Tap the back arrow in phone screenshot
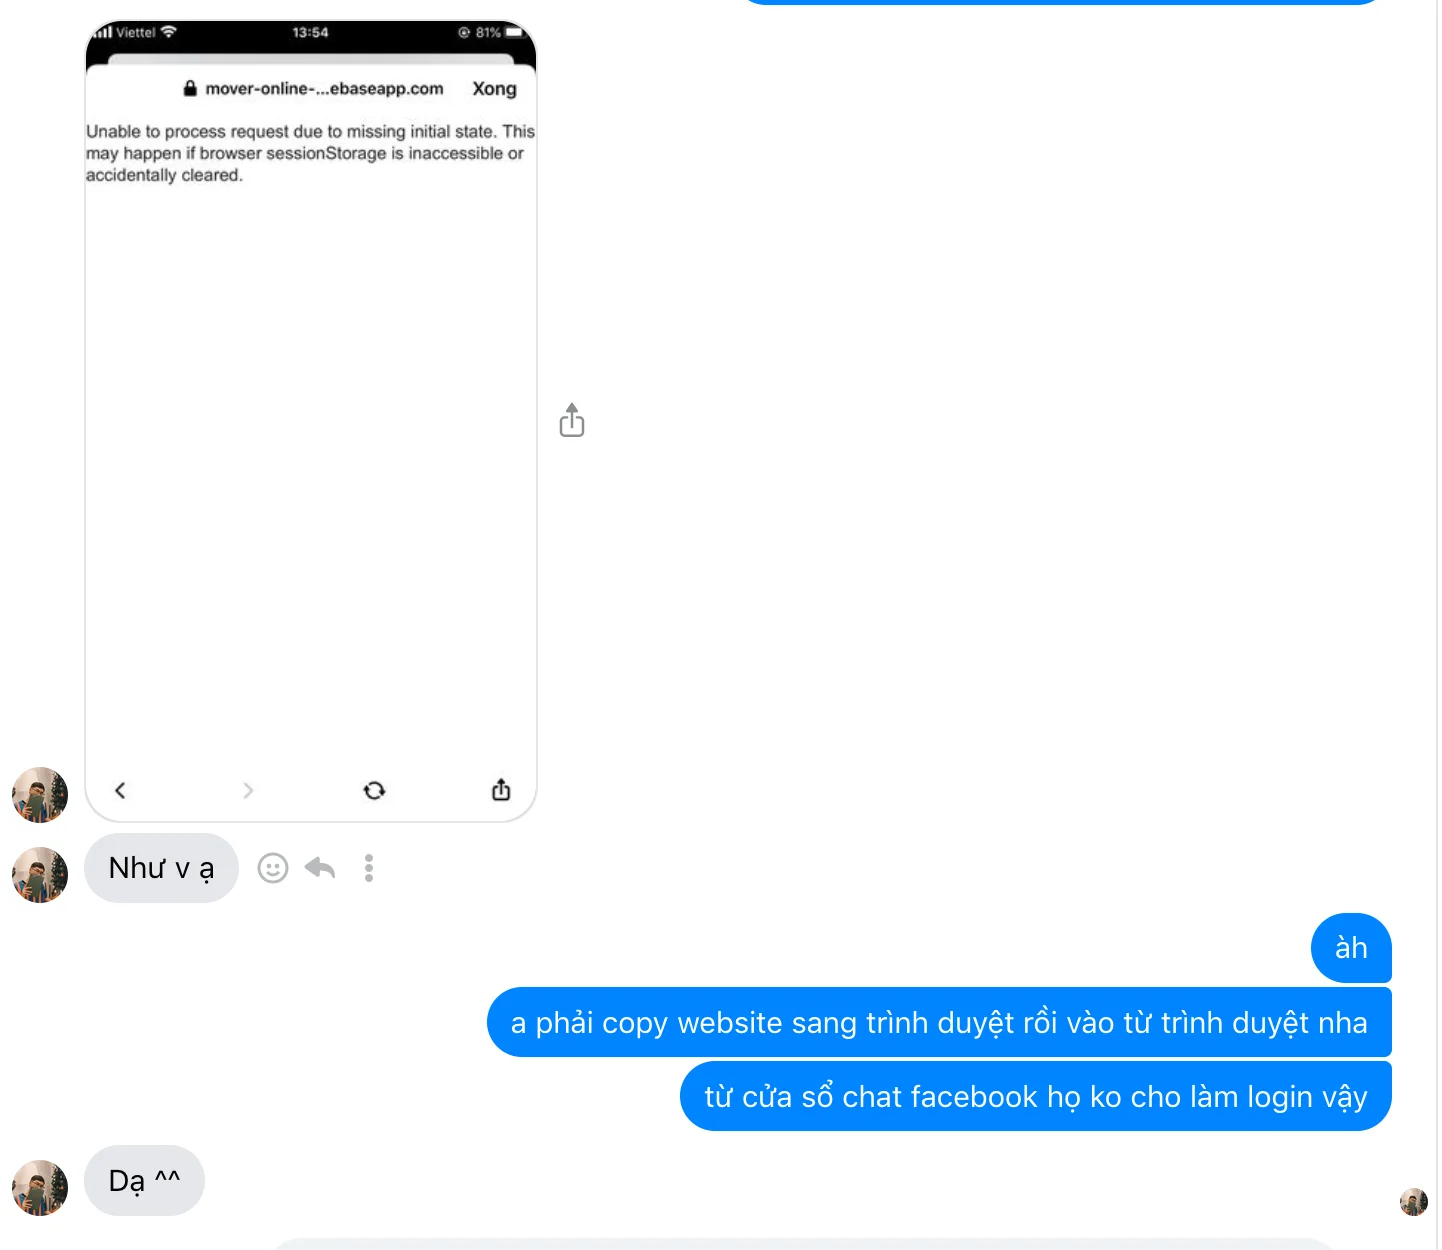 tap(120, 790)
